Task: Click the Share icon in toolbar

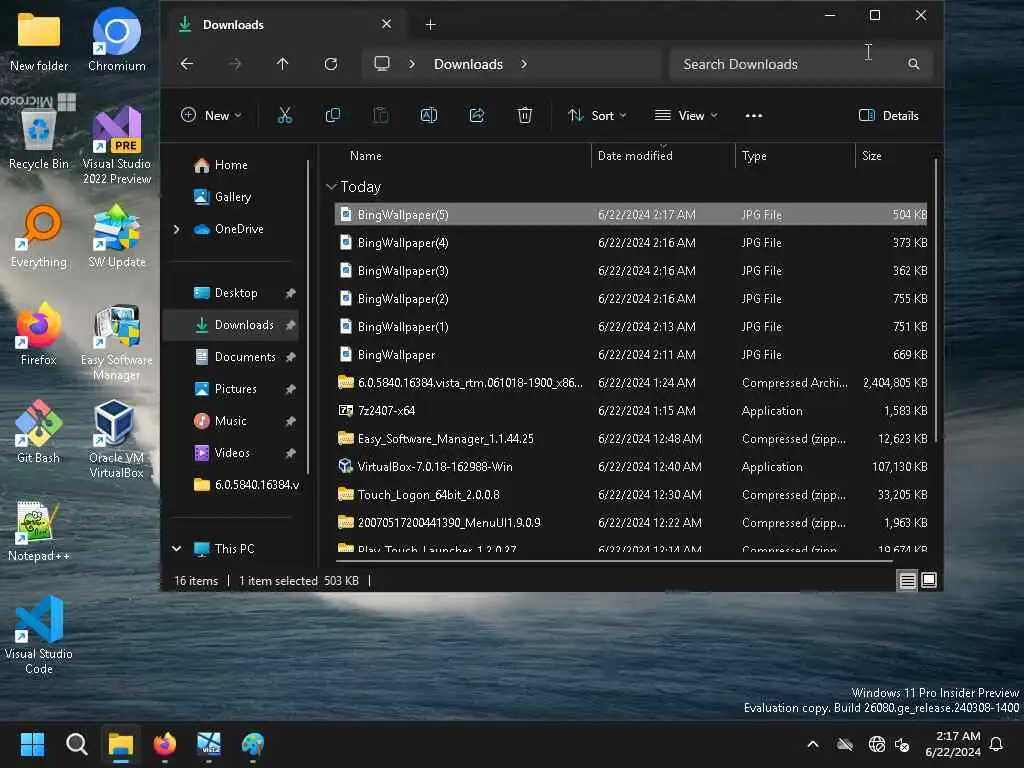Action: (477, 116)
